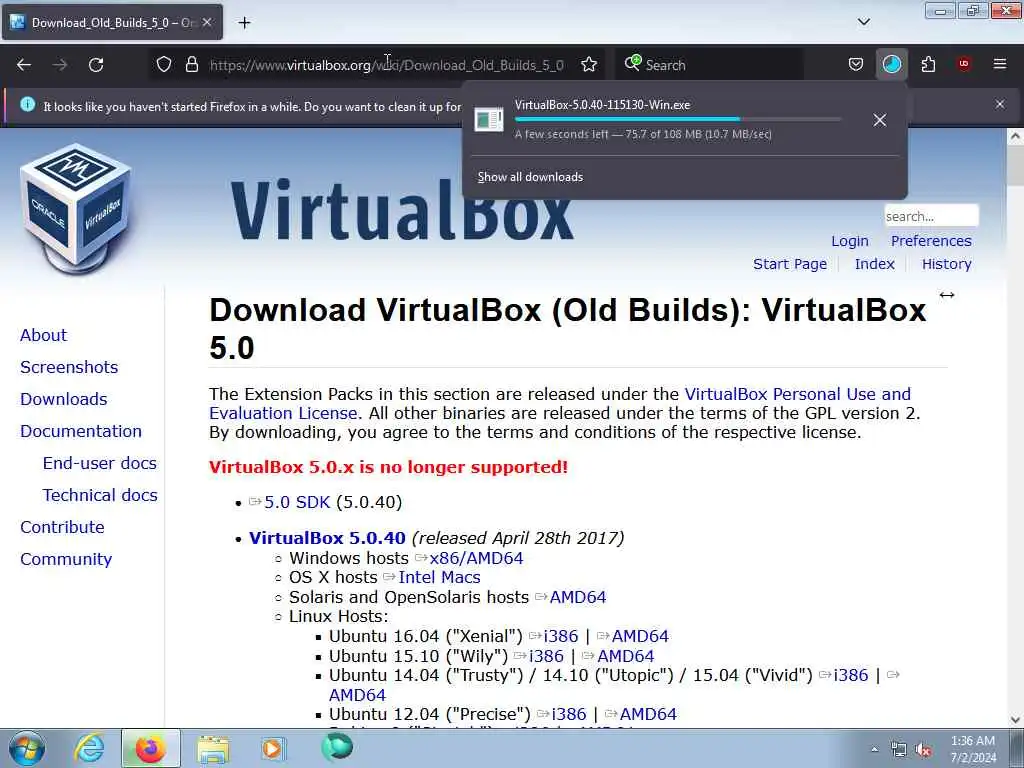Go to Start Page link
Viewport: 1024px width, 768px height.
point(790,264)
